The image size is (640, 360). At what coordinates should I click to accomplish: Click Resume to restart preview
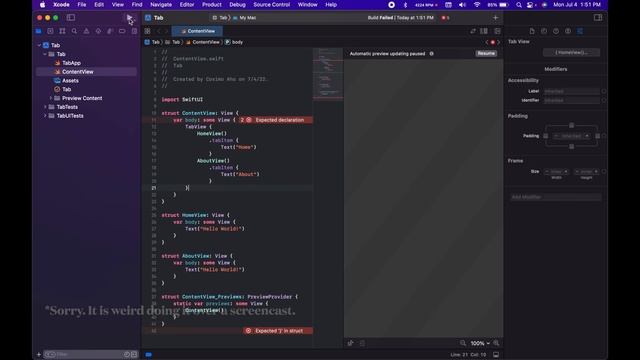pos(486,53)
